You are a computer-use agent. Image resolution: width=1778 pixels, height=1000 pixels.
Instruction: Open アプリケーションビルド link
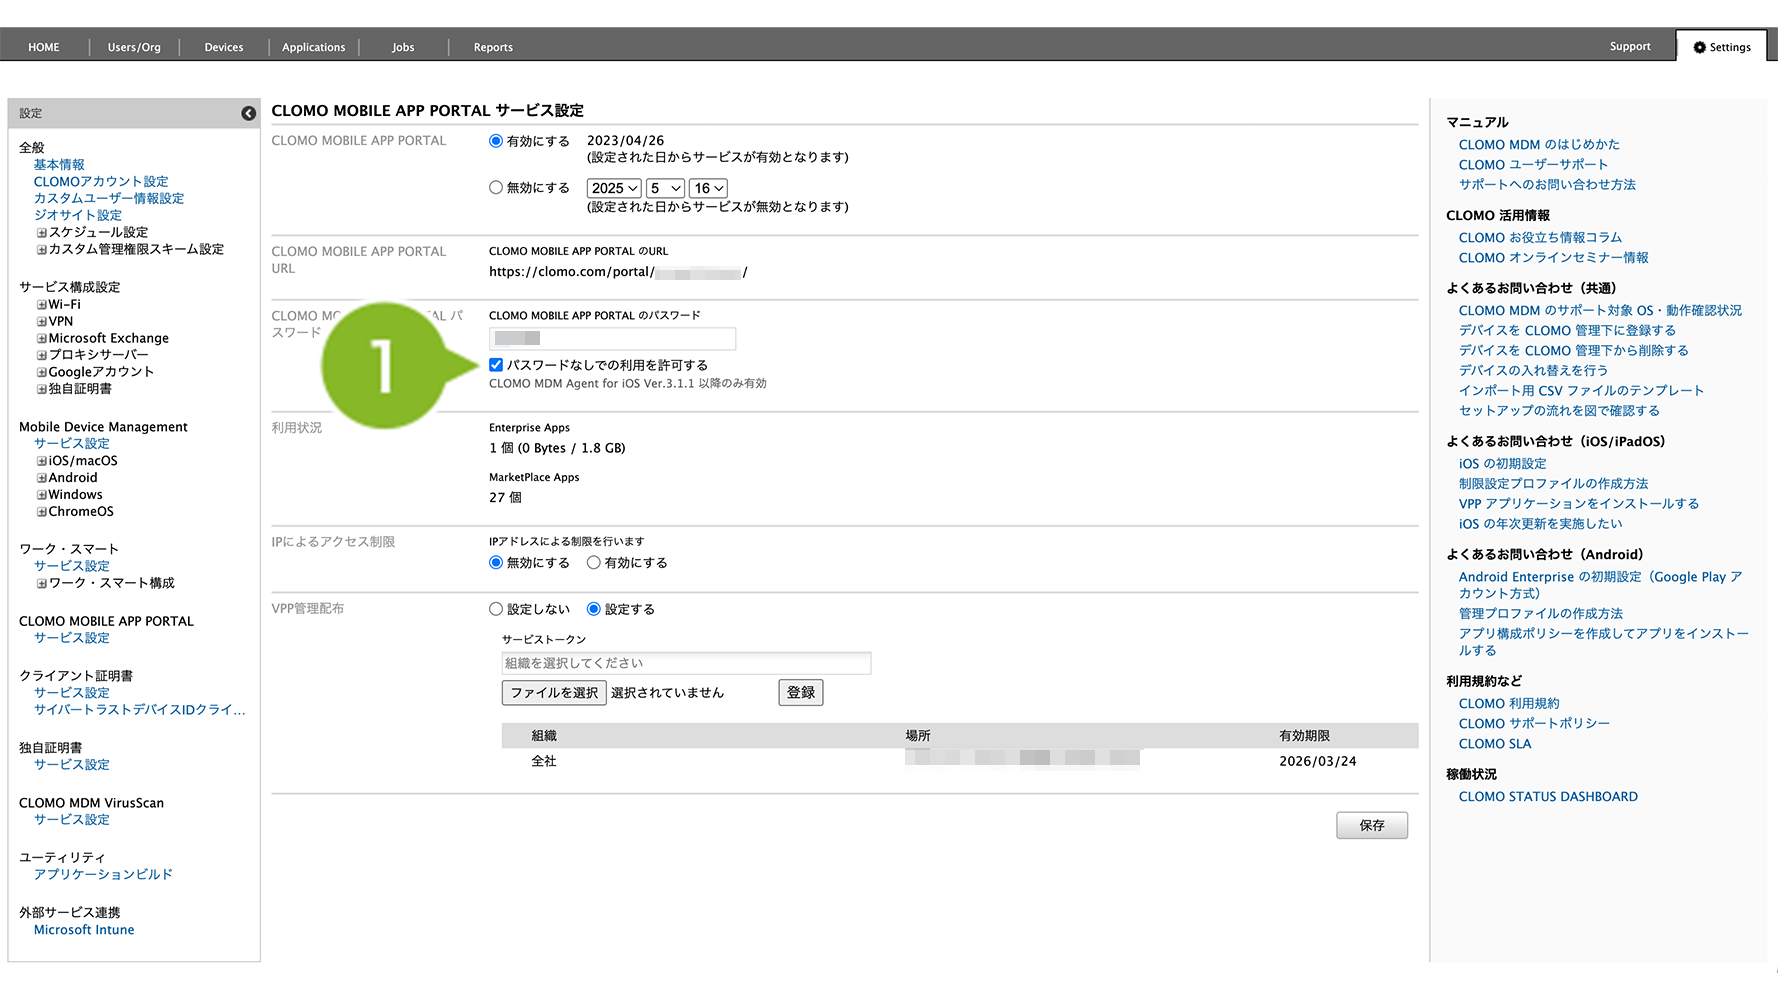[x=103, y=875]
